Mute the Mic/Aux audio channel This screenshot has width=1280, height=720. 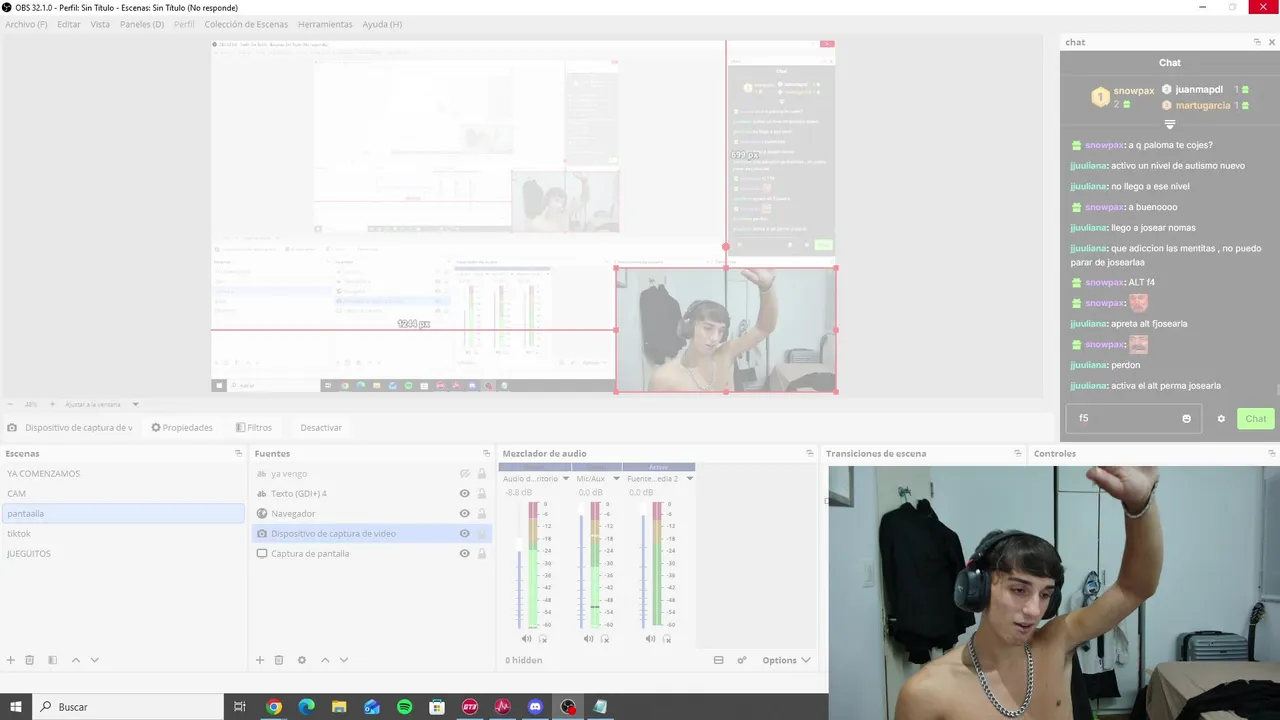coord(588,638)
